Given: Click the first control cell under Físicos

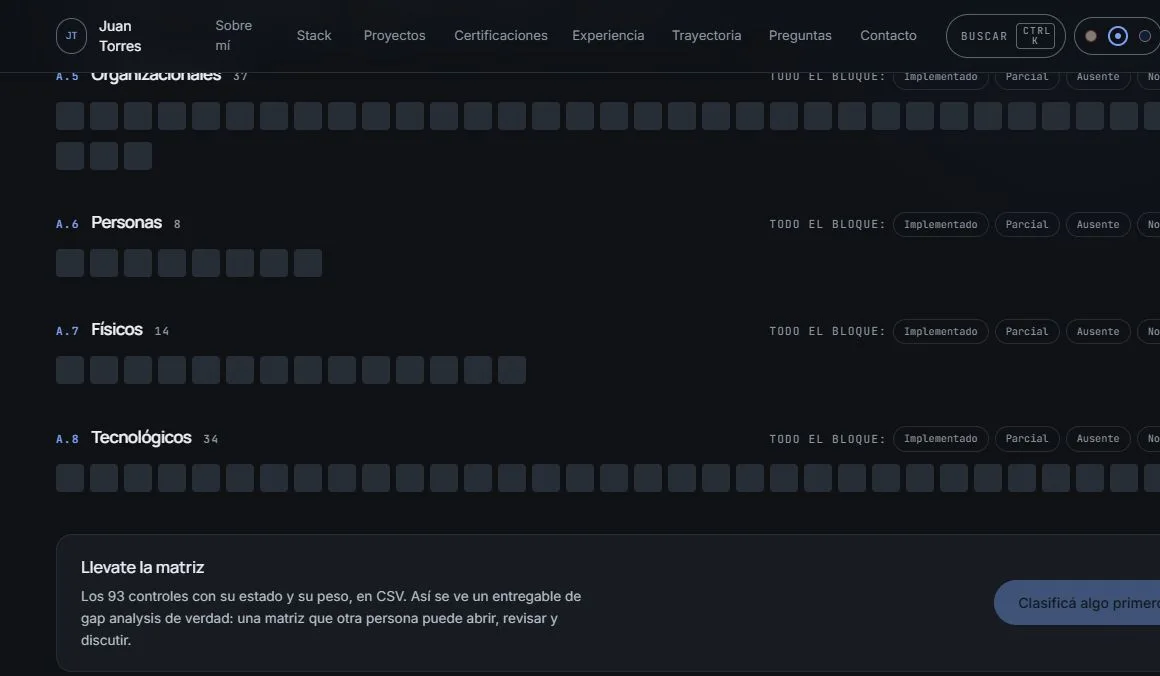Looking at the screenshot, I should [70, 370].
